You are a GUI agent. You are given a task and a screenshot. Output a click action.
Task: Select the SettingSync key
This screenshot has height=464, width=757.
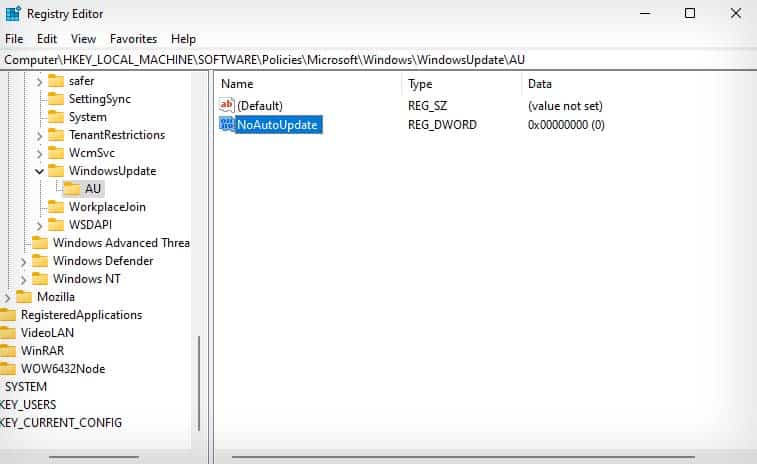pos(100,98)
